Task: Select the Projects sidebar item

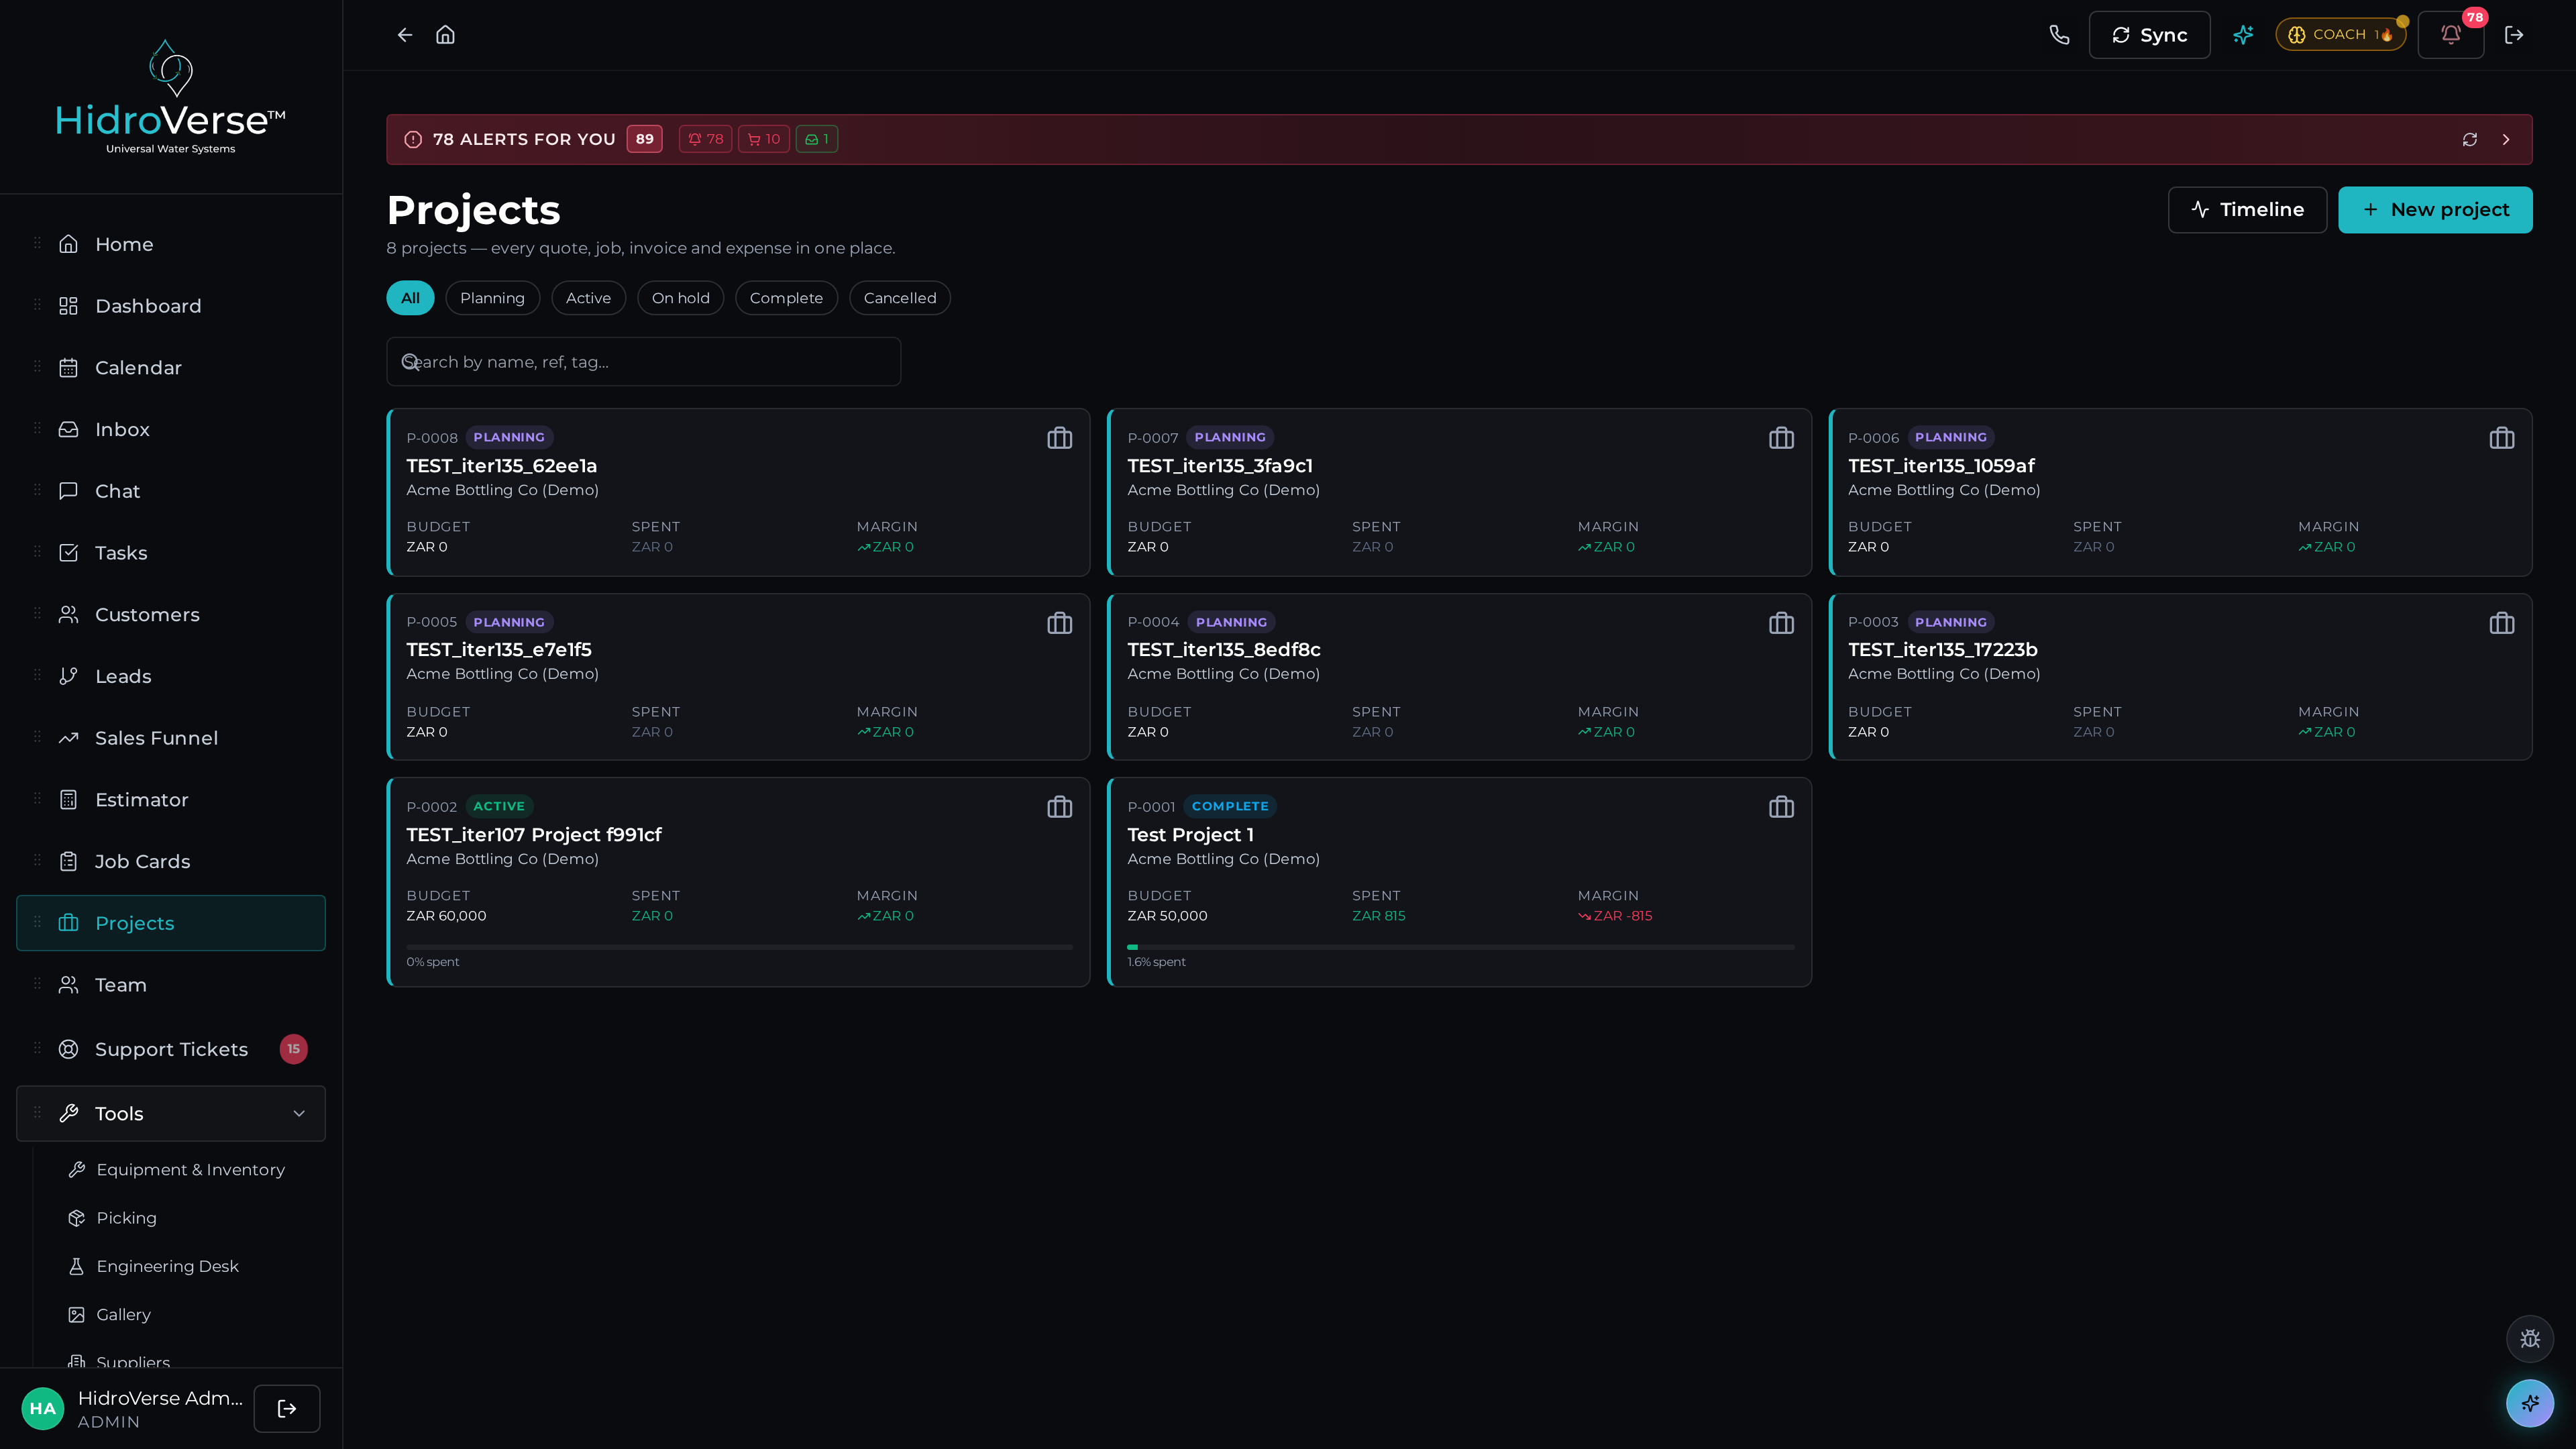Action: 171,923
